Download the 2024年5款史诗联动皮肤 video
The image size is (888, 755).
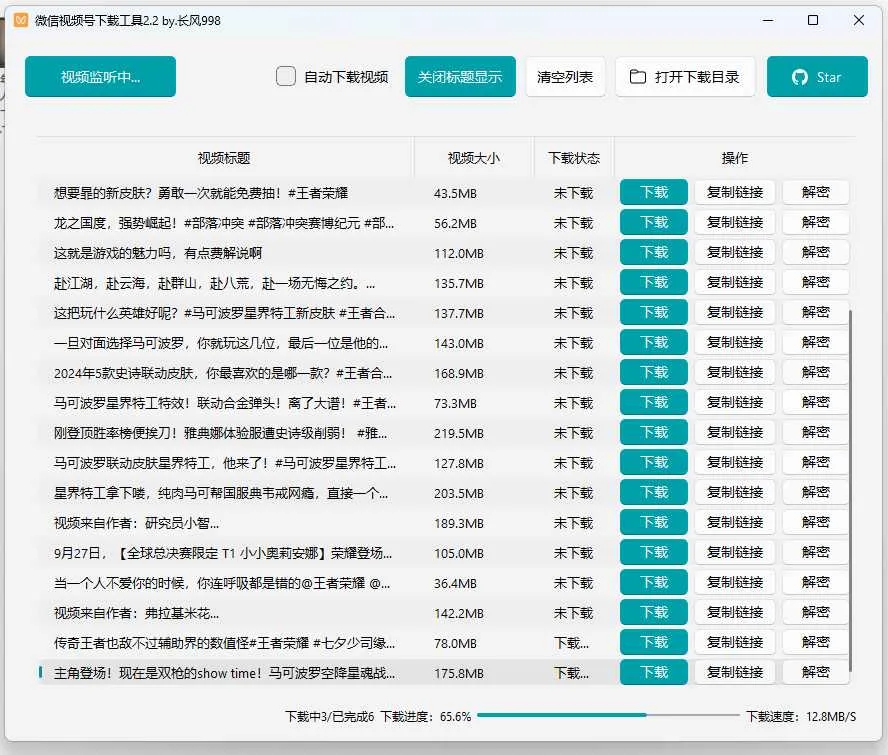tap(654, 373)
